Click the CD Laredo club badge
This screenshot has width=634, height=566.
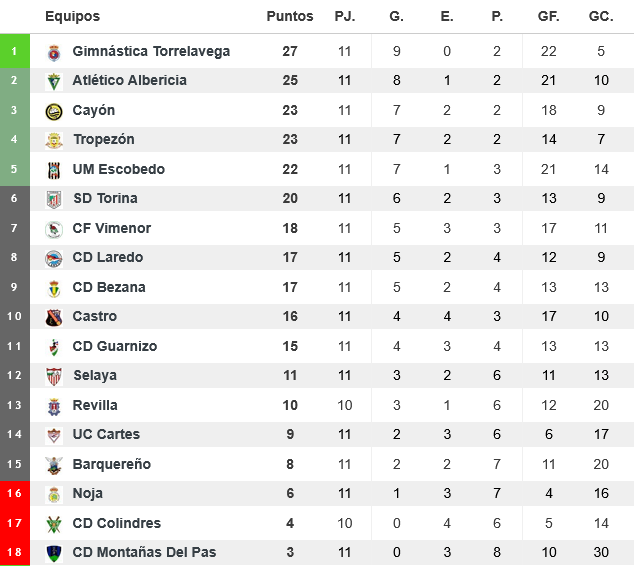click(54, 258)
